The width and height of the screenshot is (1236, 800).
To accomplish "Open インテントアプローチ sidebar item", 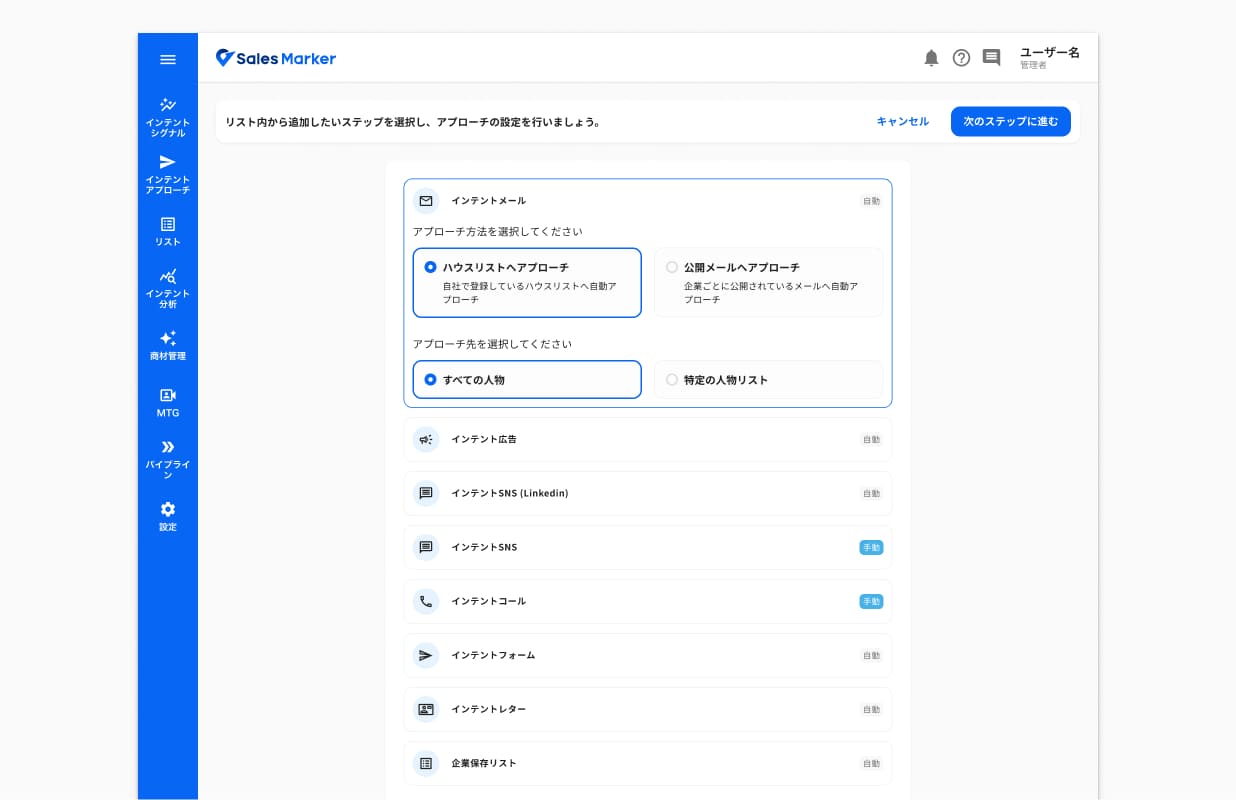I will 168,174.
